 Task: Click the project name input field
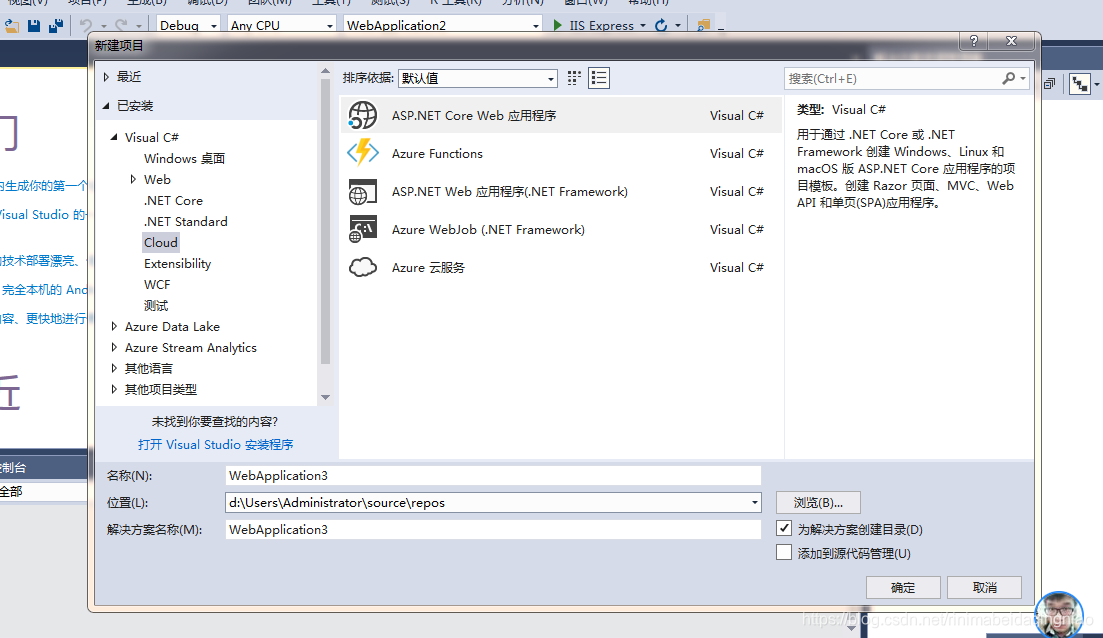tap(493, 476)
